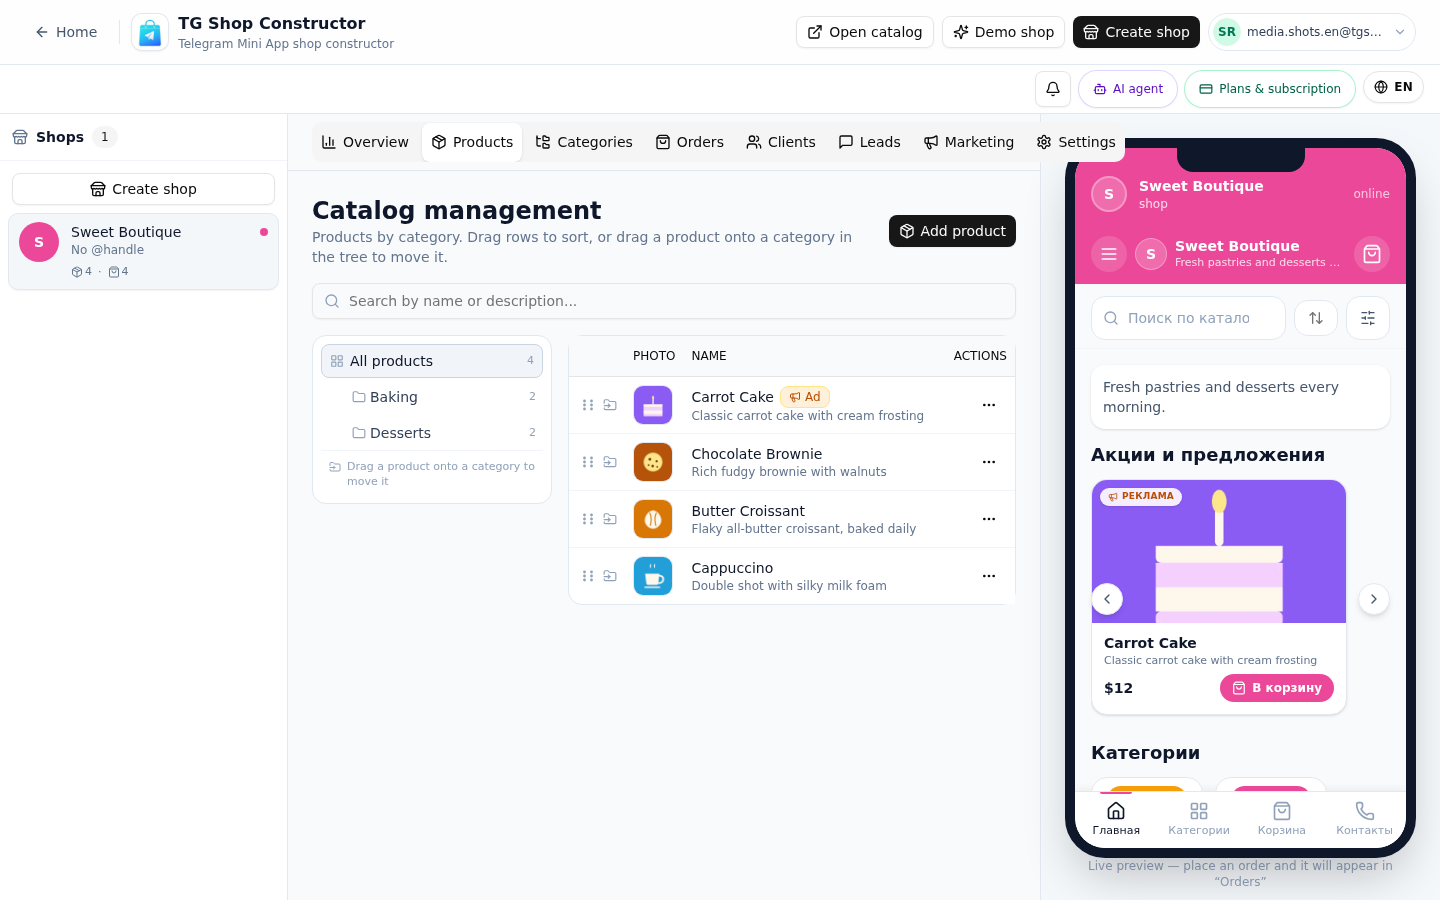Click the move-to-category folder icon for Chocolate Brownie
Viewport: 1440px width, 900px height.
(x=610, y=462)
